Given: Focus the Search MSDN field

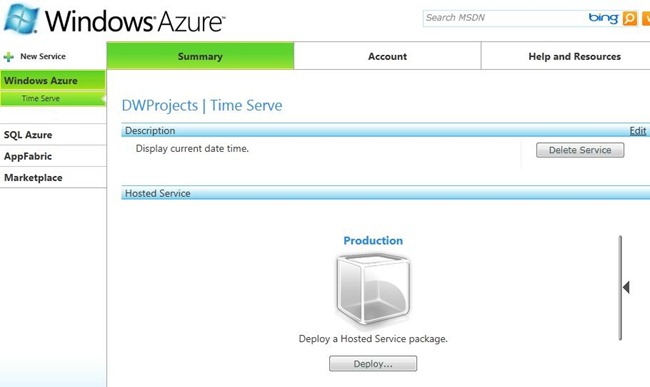Looking at the screenshot, I should coord(504,18).
